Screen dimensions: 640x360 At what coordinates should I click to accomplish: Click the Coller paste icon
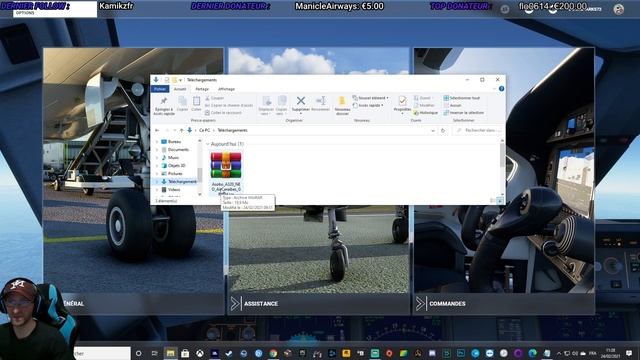[196, 104]
